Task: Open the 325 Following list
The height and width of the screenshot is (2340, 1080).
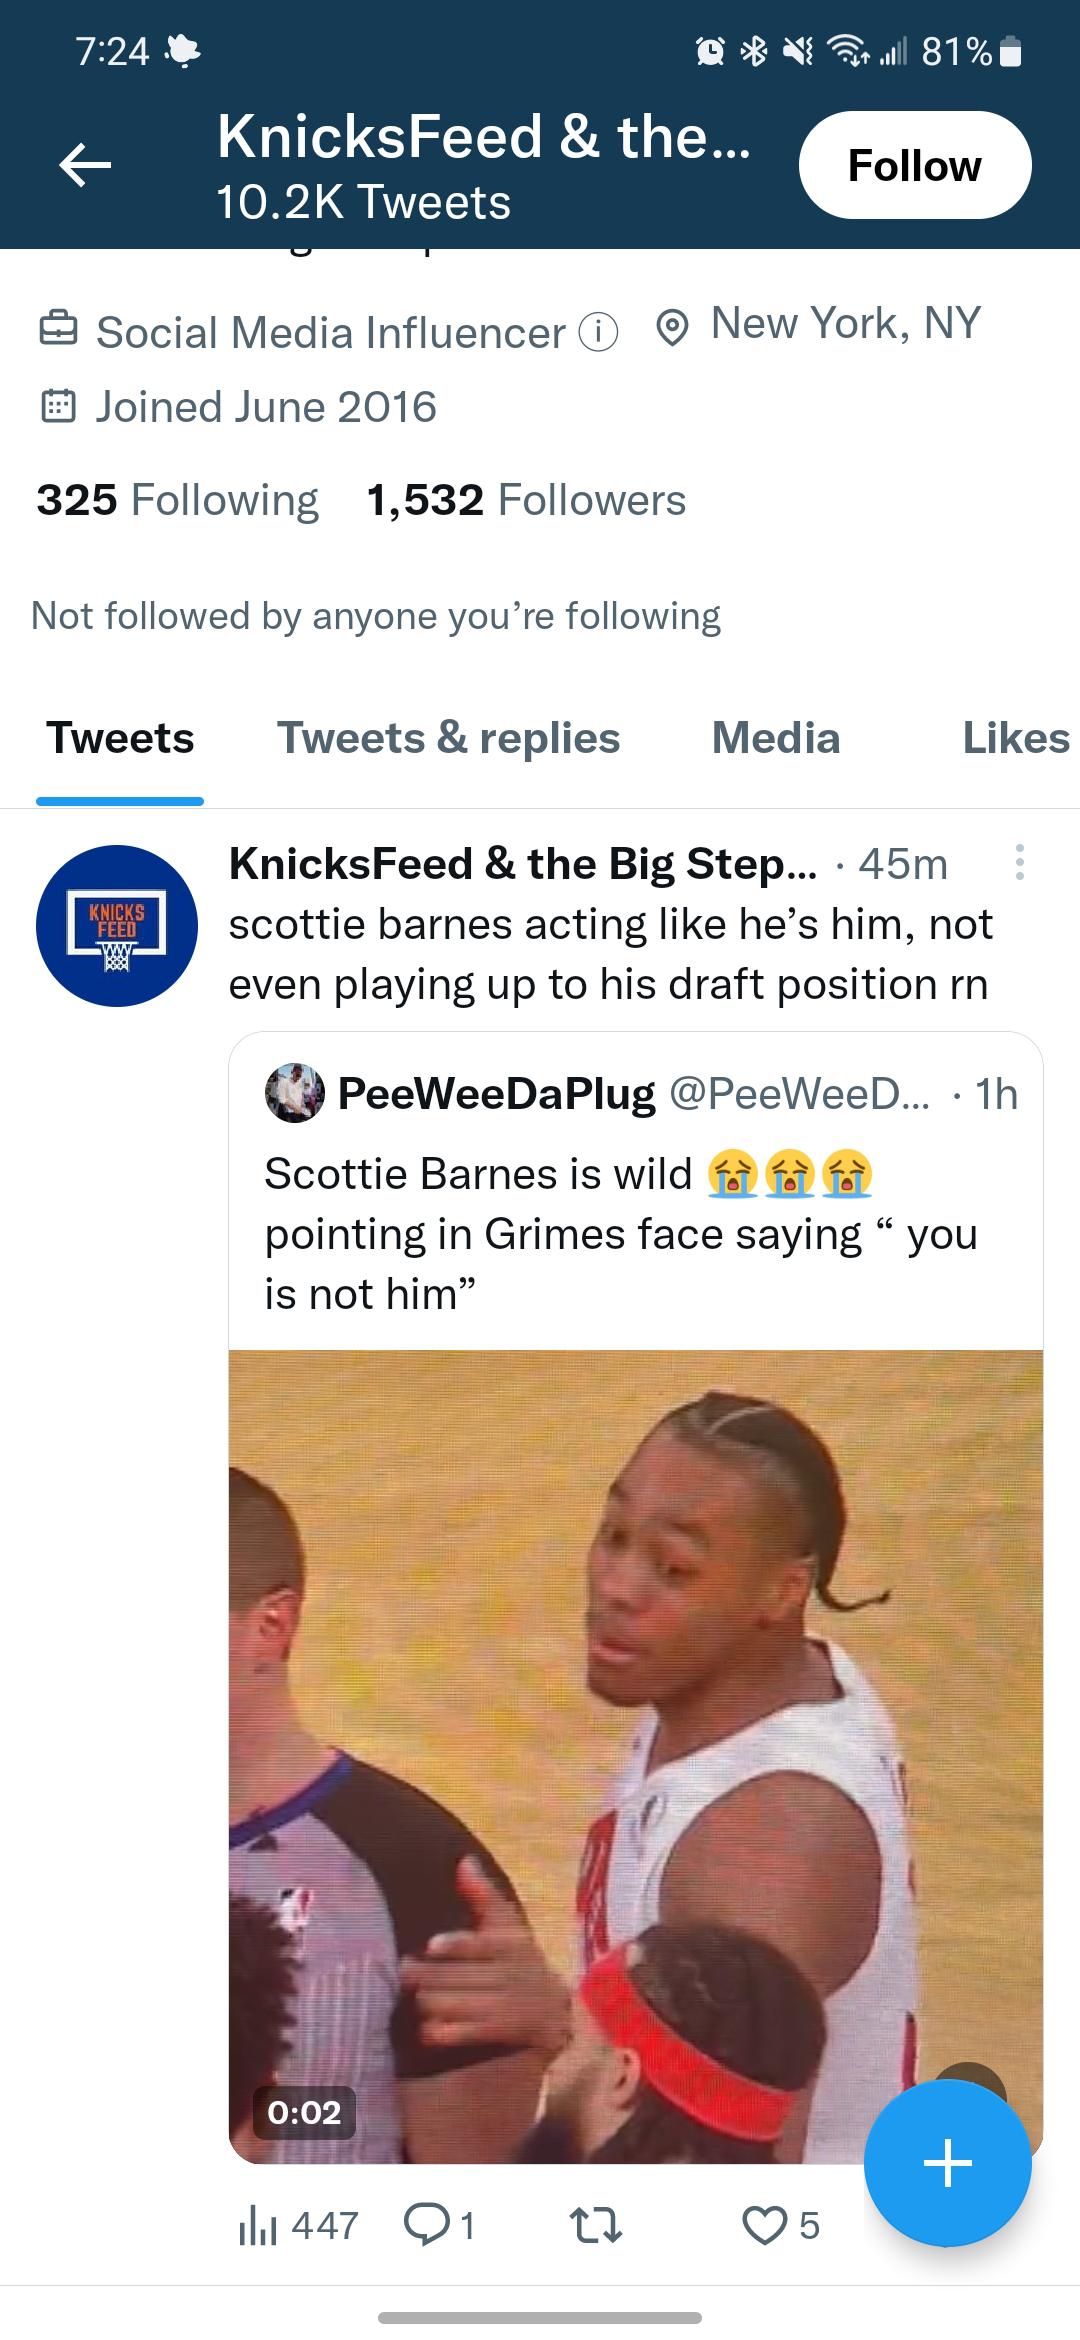Action: coord(177,500)
